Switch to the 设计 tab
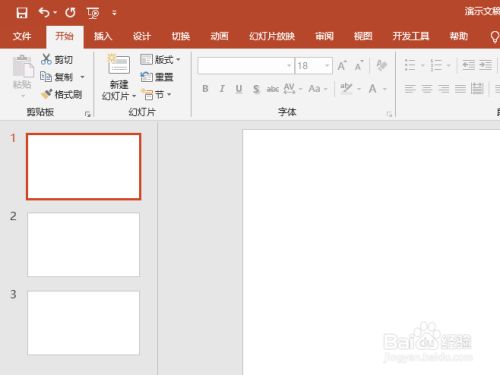 pyautogui.click(x=142, y=36)
